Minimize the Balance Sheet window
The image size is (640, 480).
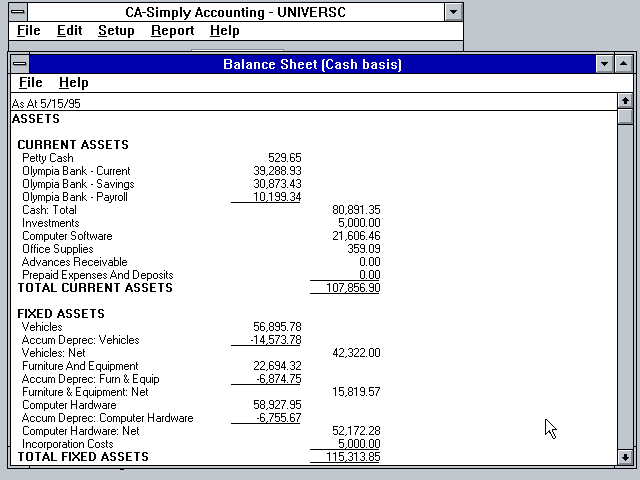point(604,64)
